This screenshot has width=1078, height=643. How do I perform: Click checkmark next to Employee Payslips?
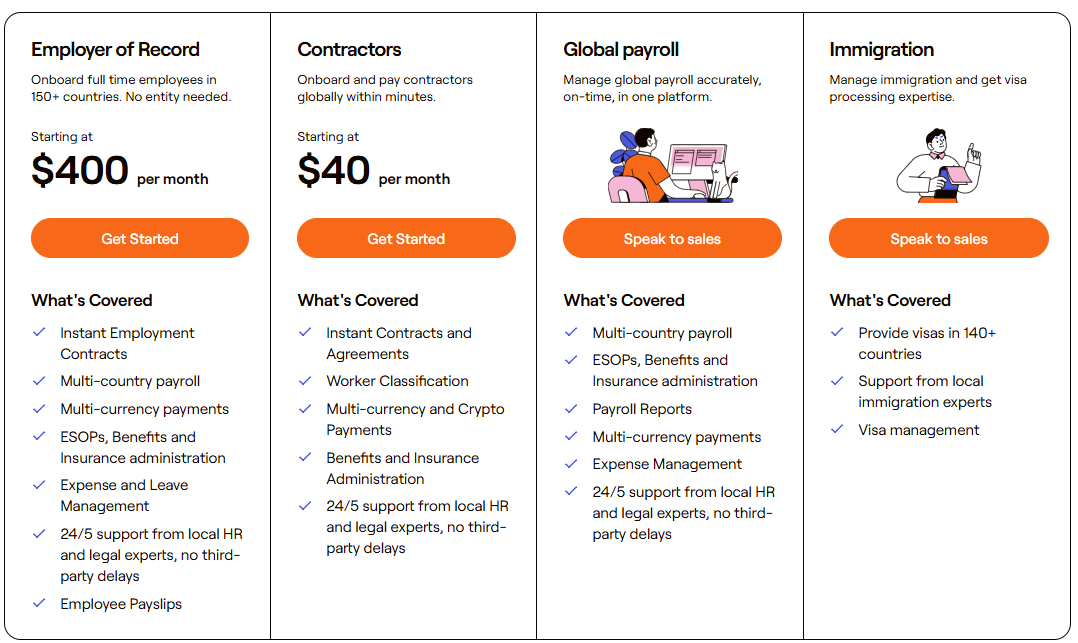tap(39, 603)
